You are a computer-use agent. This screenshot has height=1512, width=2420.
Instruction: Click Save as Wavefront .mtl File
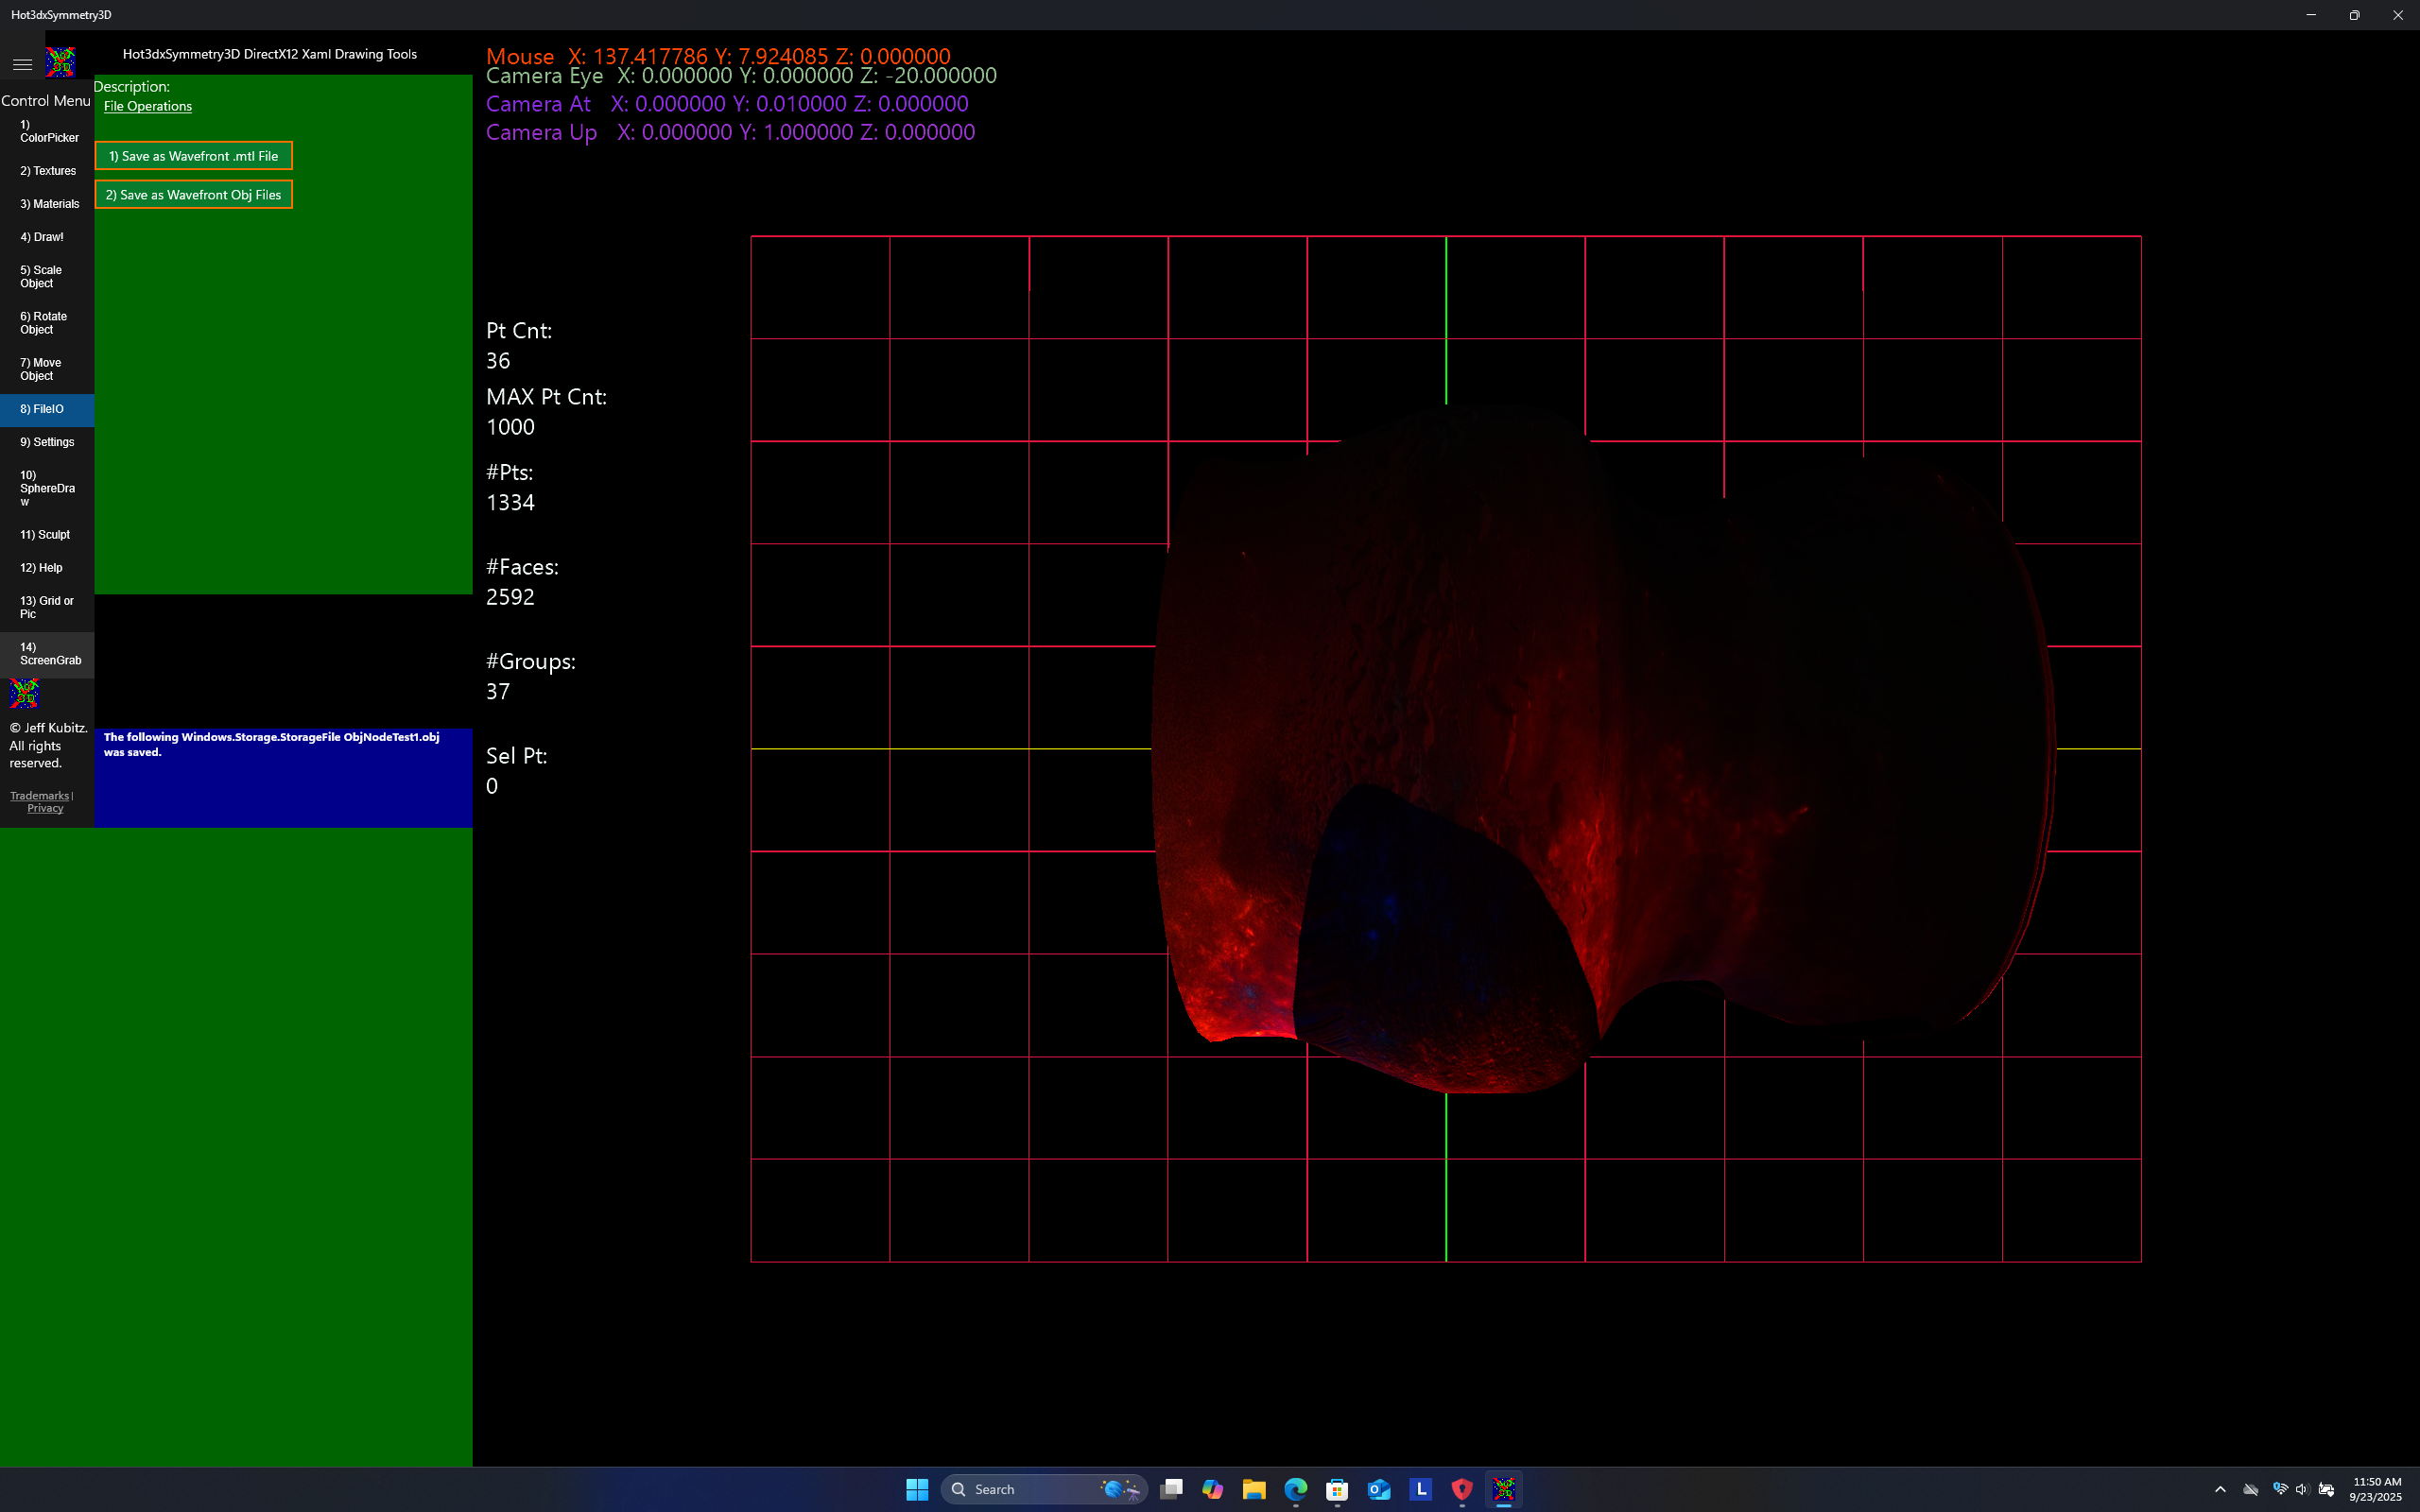click(193, 156)
